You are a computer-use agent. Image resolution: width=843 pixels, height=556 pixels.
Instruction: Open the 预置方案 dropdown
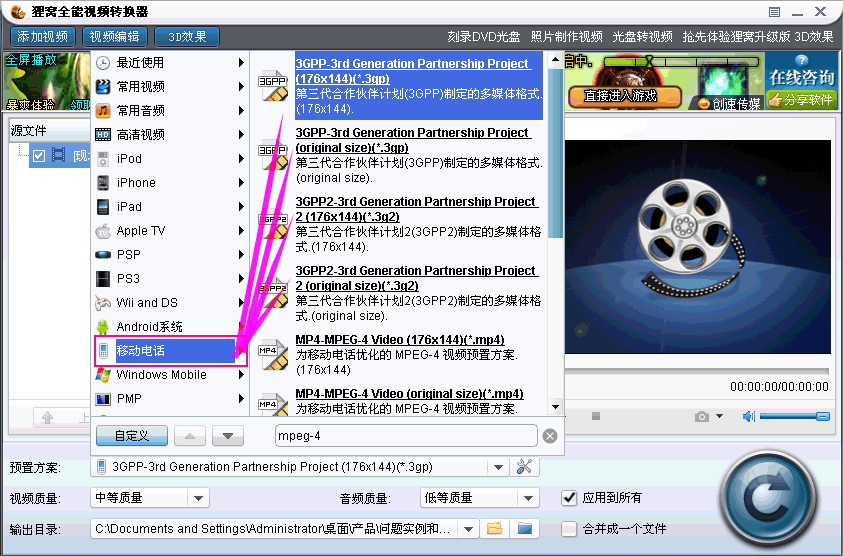tap(498, 467)
